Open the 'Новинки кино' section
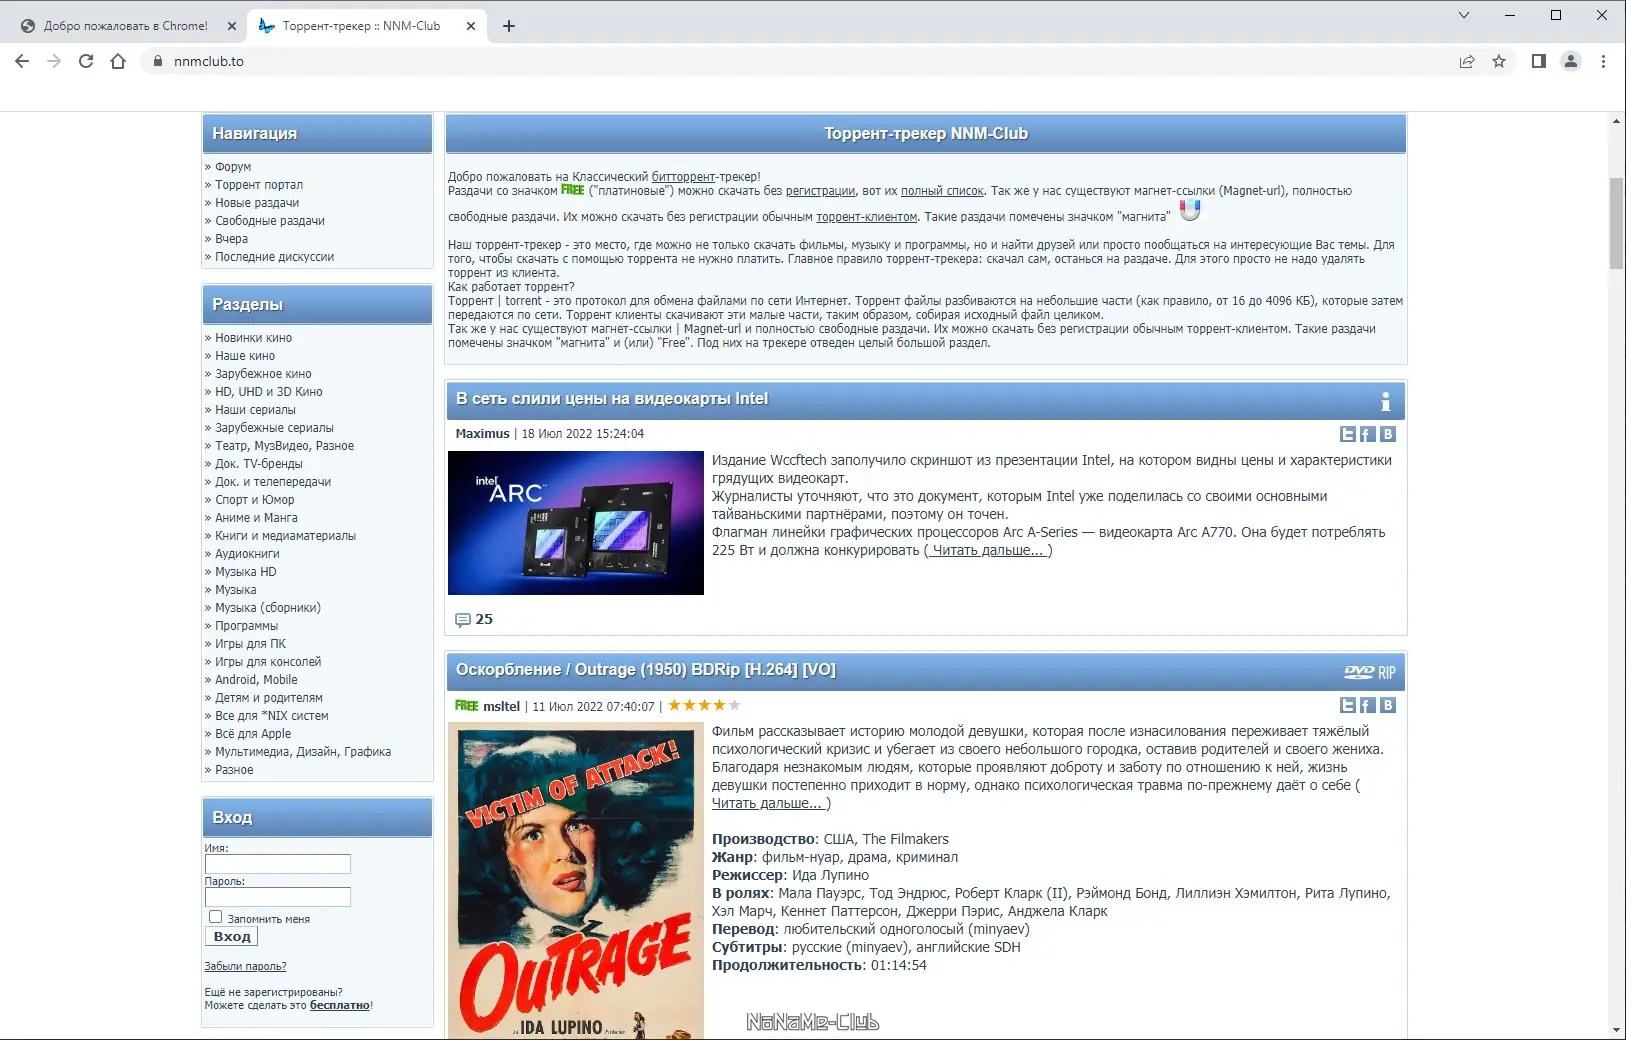 [253, 338]
